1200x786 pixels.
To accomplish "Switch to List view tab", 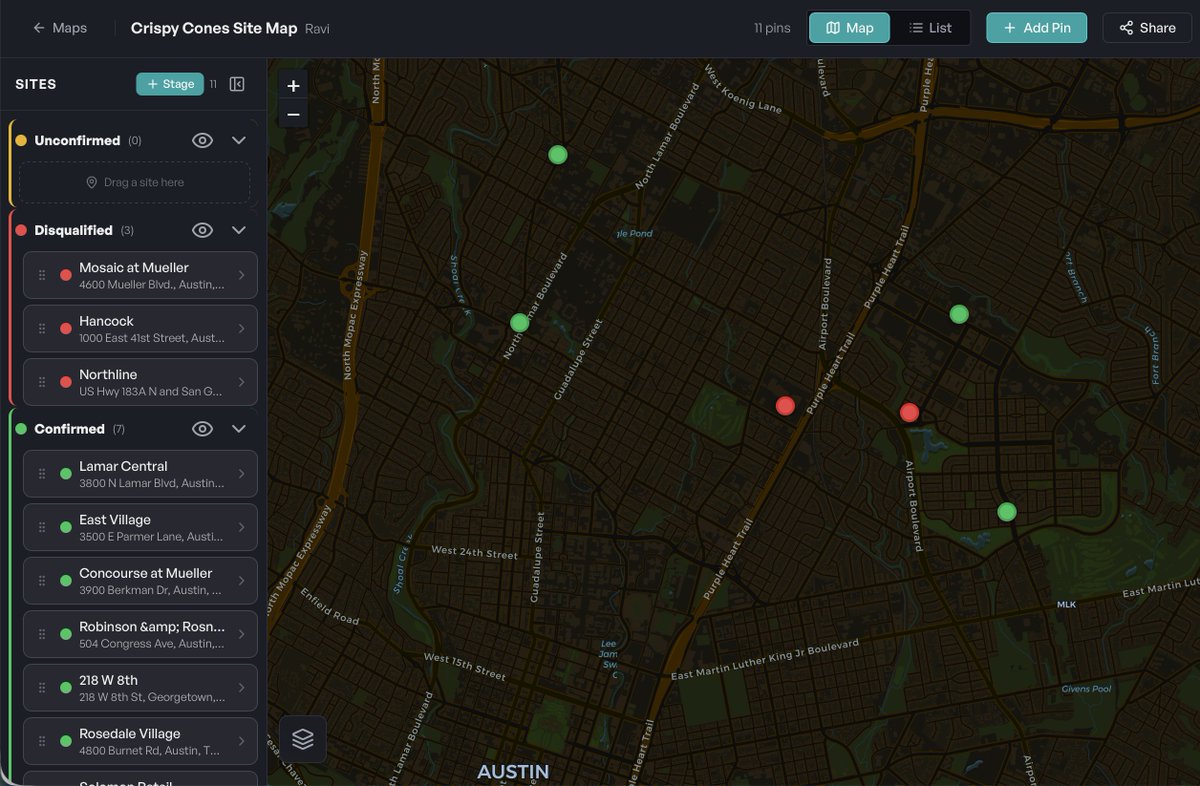I will (x=929, y=28).
